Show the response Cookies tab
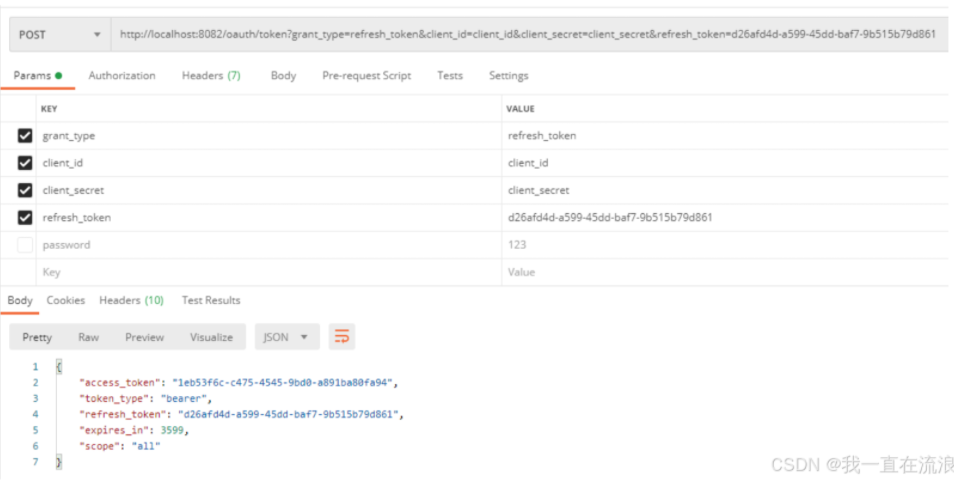Screen dimensions: 954x490 click(66, 300)
